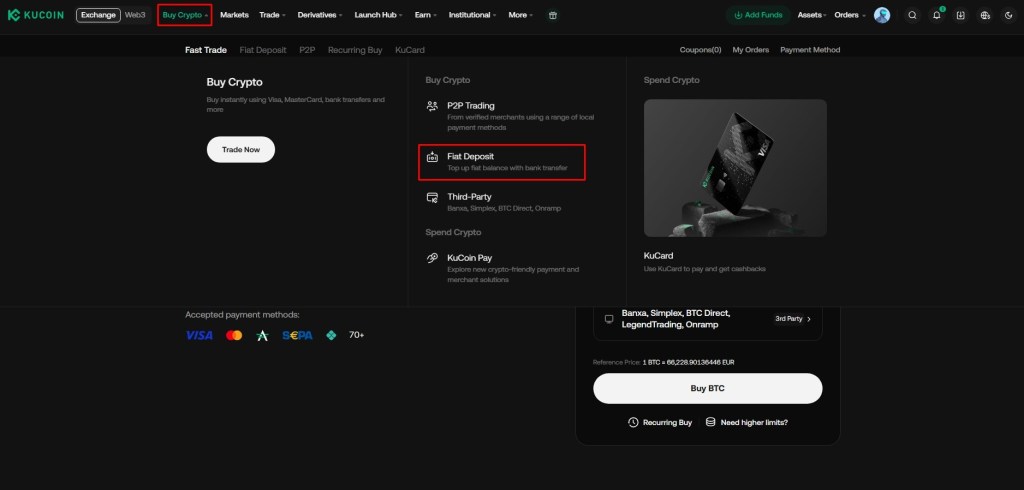The image size is (1024, 490).
Task: Expand the Earn dropdown
Action: coord(426,15)
